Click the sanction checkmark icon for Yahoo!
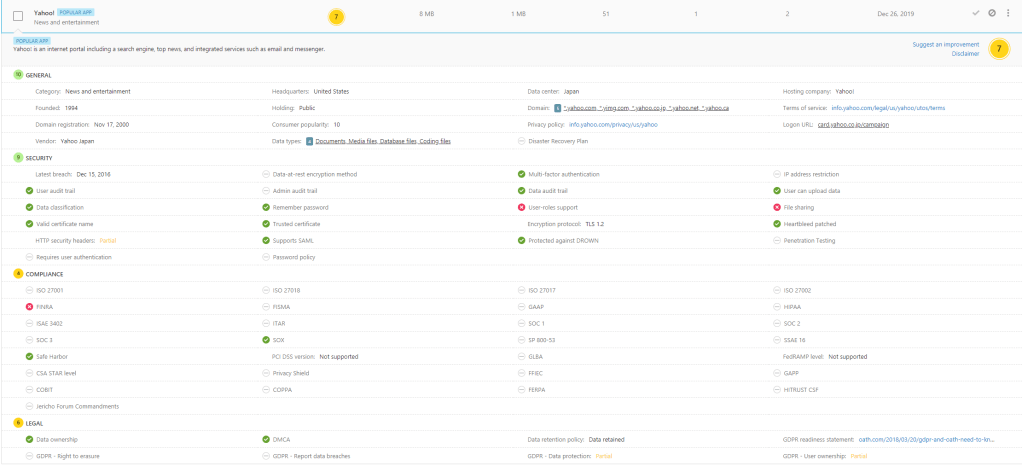Viewport: 1022px width, 472px height. pyautogui.click(x=976, y=14)
